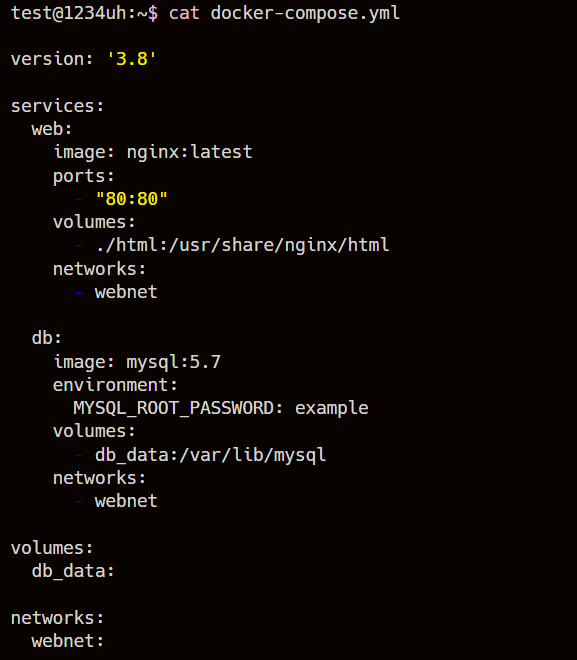Select the "80:80" port mapping string
The height and width of the screenshot is (660, 577).
[131, 199]
